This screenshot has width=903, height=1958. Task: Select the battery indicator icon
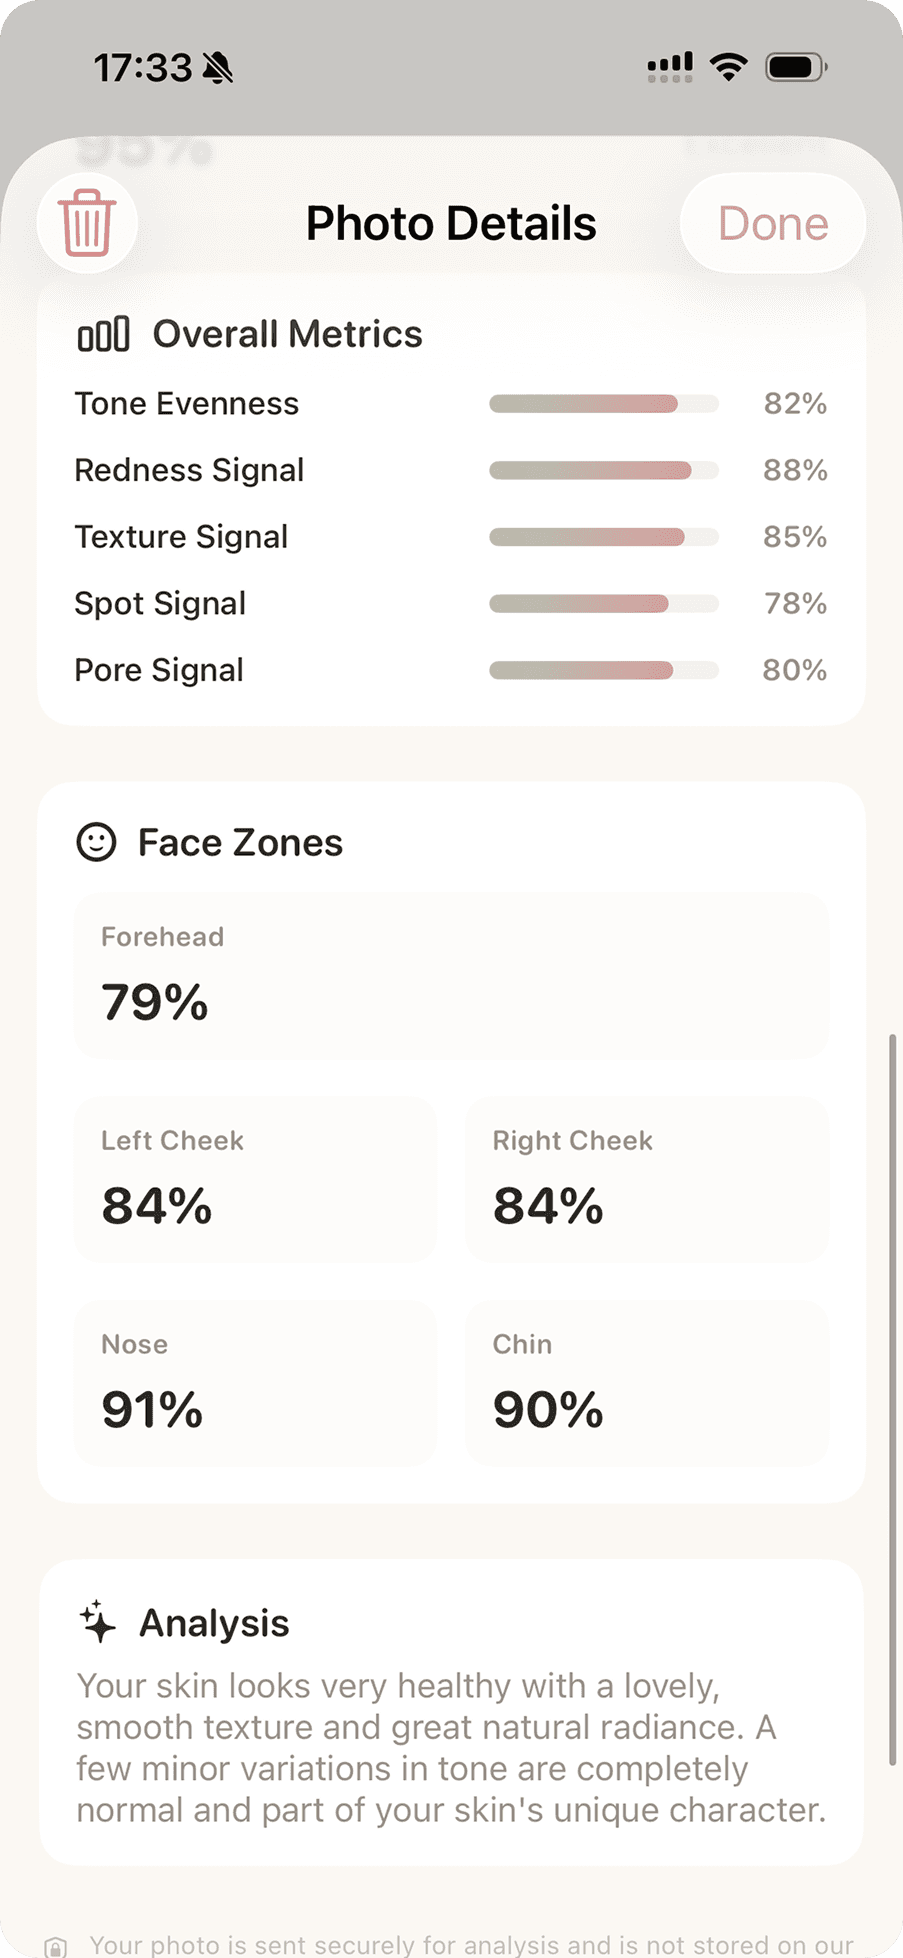(795, 66)
